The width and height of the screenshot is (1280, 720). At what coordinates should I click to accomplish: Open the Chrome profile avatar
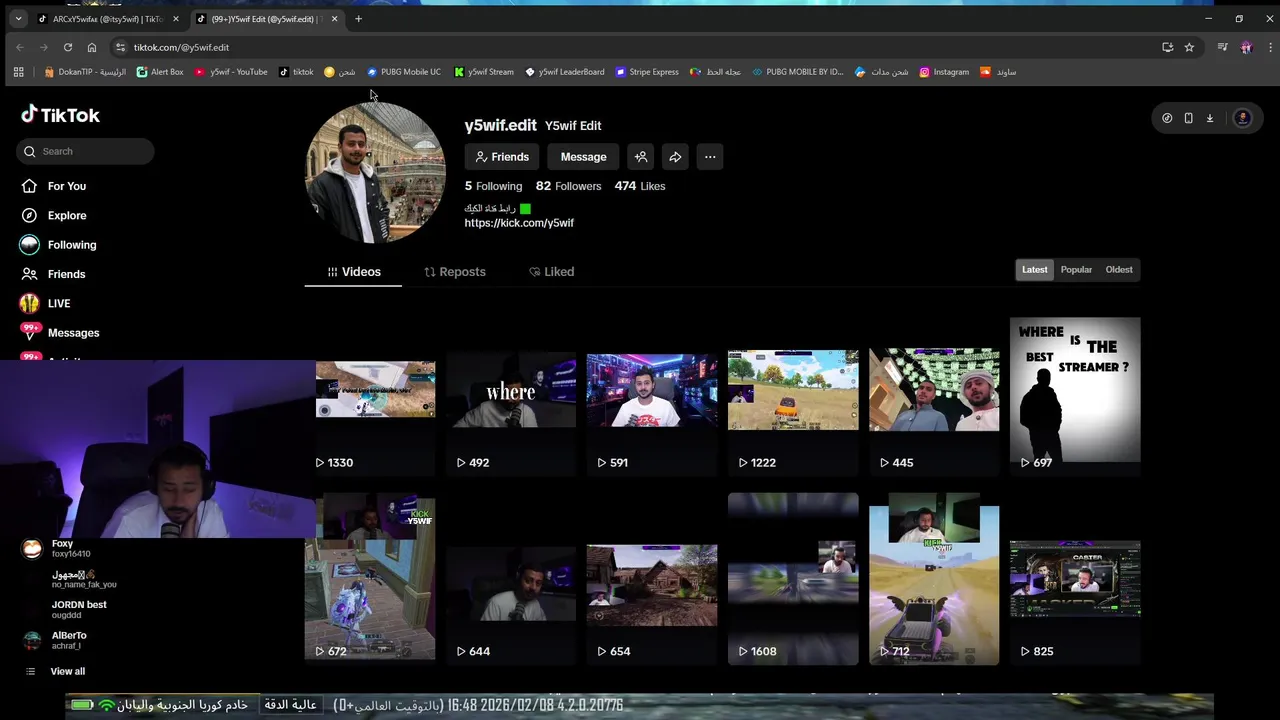pyautogui.click(x=1246, y=47)
